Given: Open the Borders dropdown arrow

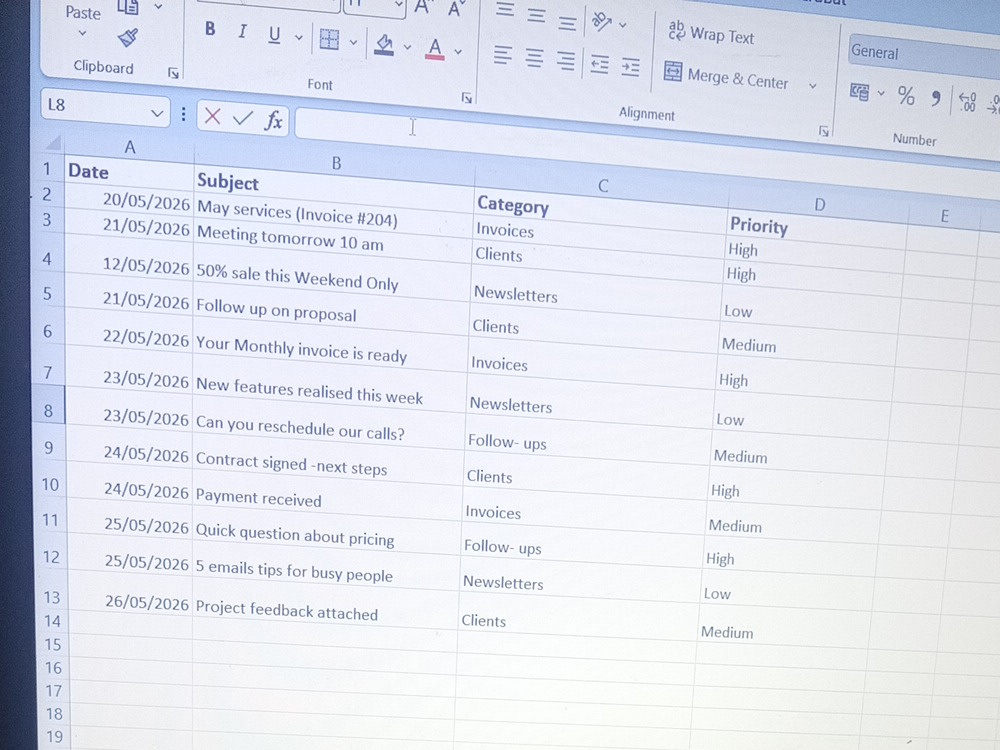Looking at the screenshot, I should (353, 43).
